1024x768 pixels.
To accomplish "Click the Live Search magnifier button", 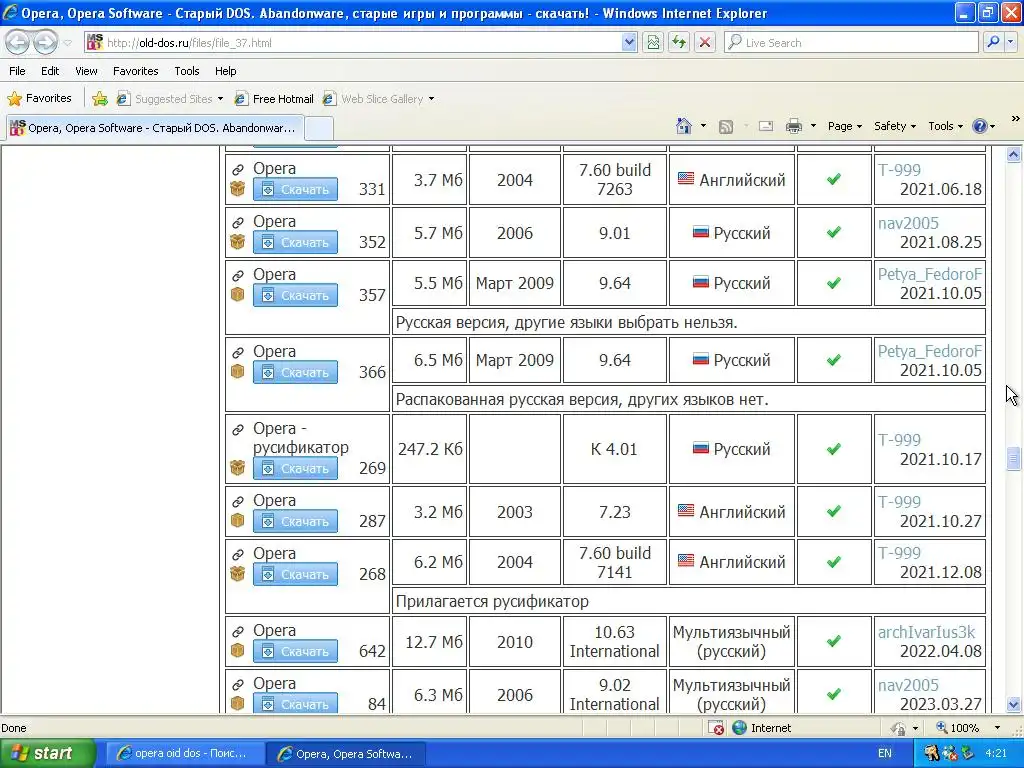I will (993, 42).
